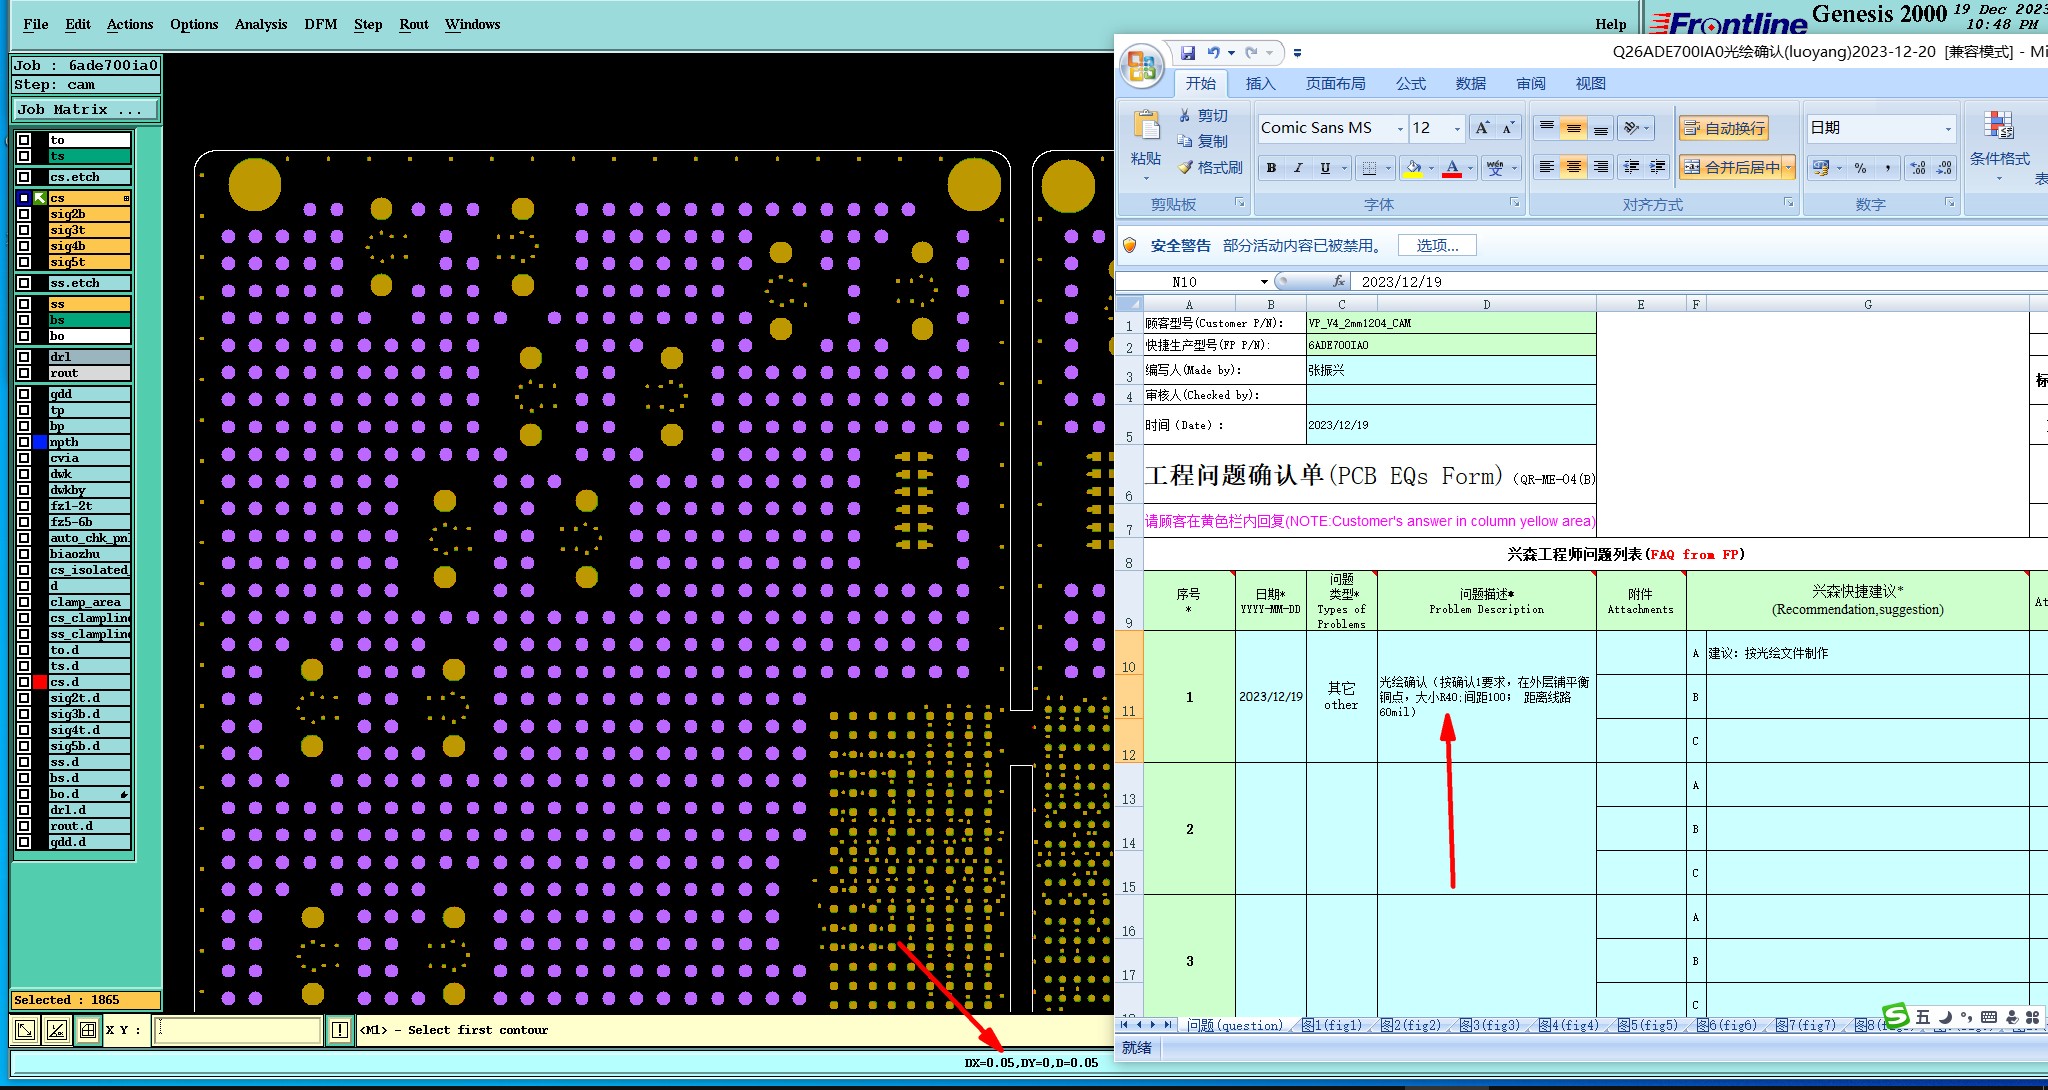Image resolution: width=2048 pixels, height=1090 pixels.
Task: Click the zoom-area icon beside X Y field
Action: click(26, 1029)
